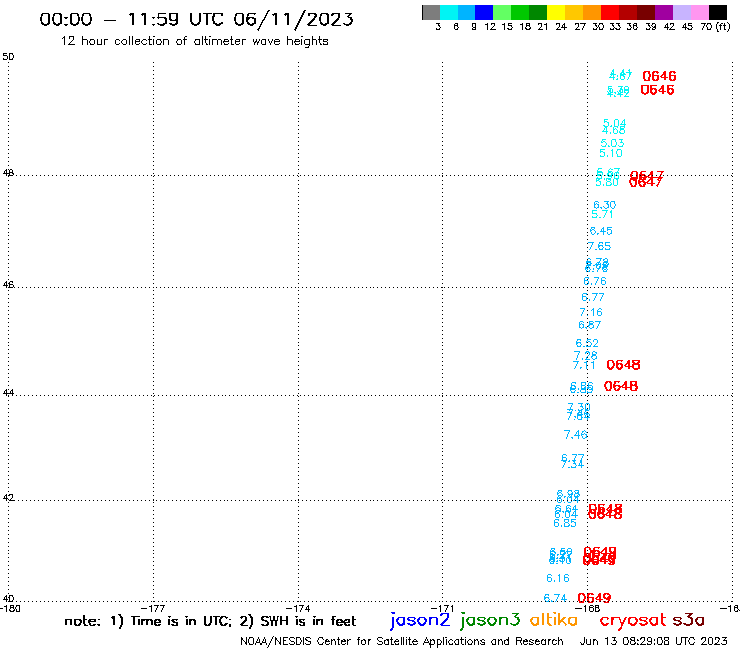
Task: Click the latitude axis label 48
Action: click(x=8, y=173)
